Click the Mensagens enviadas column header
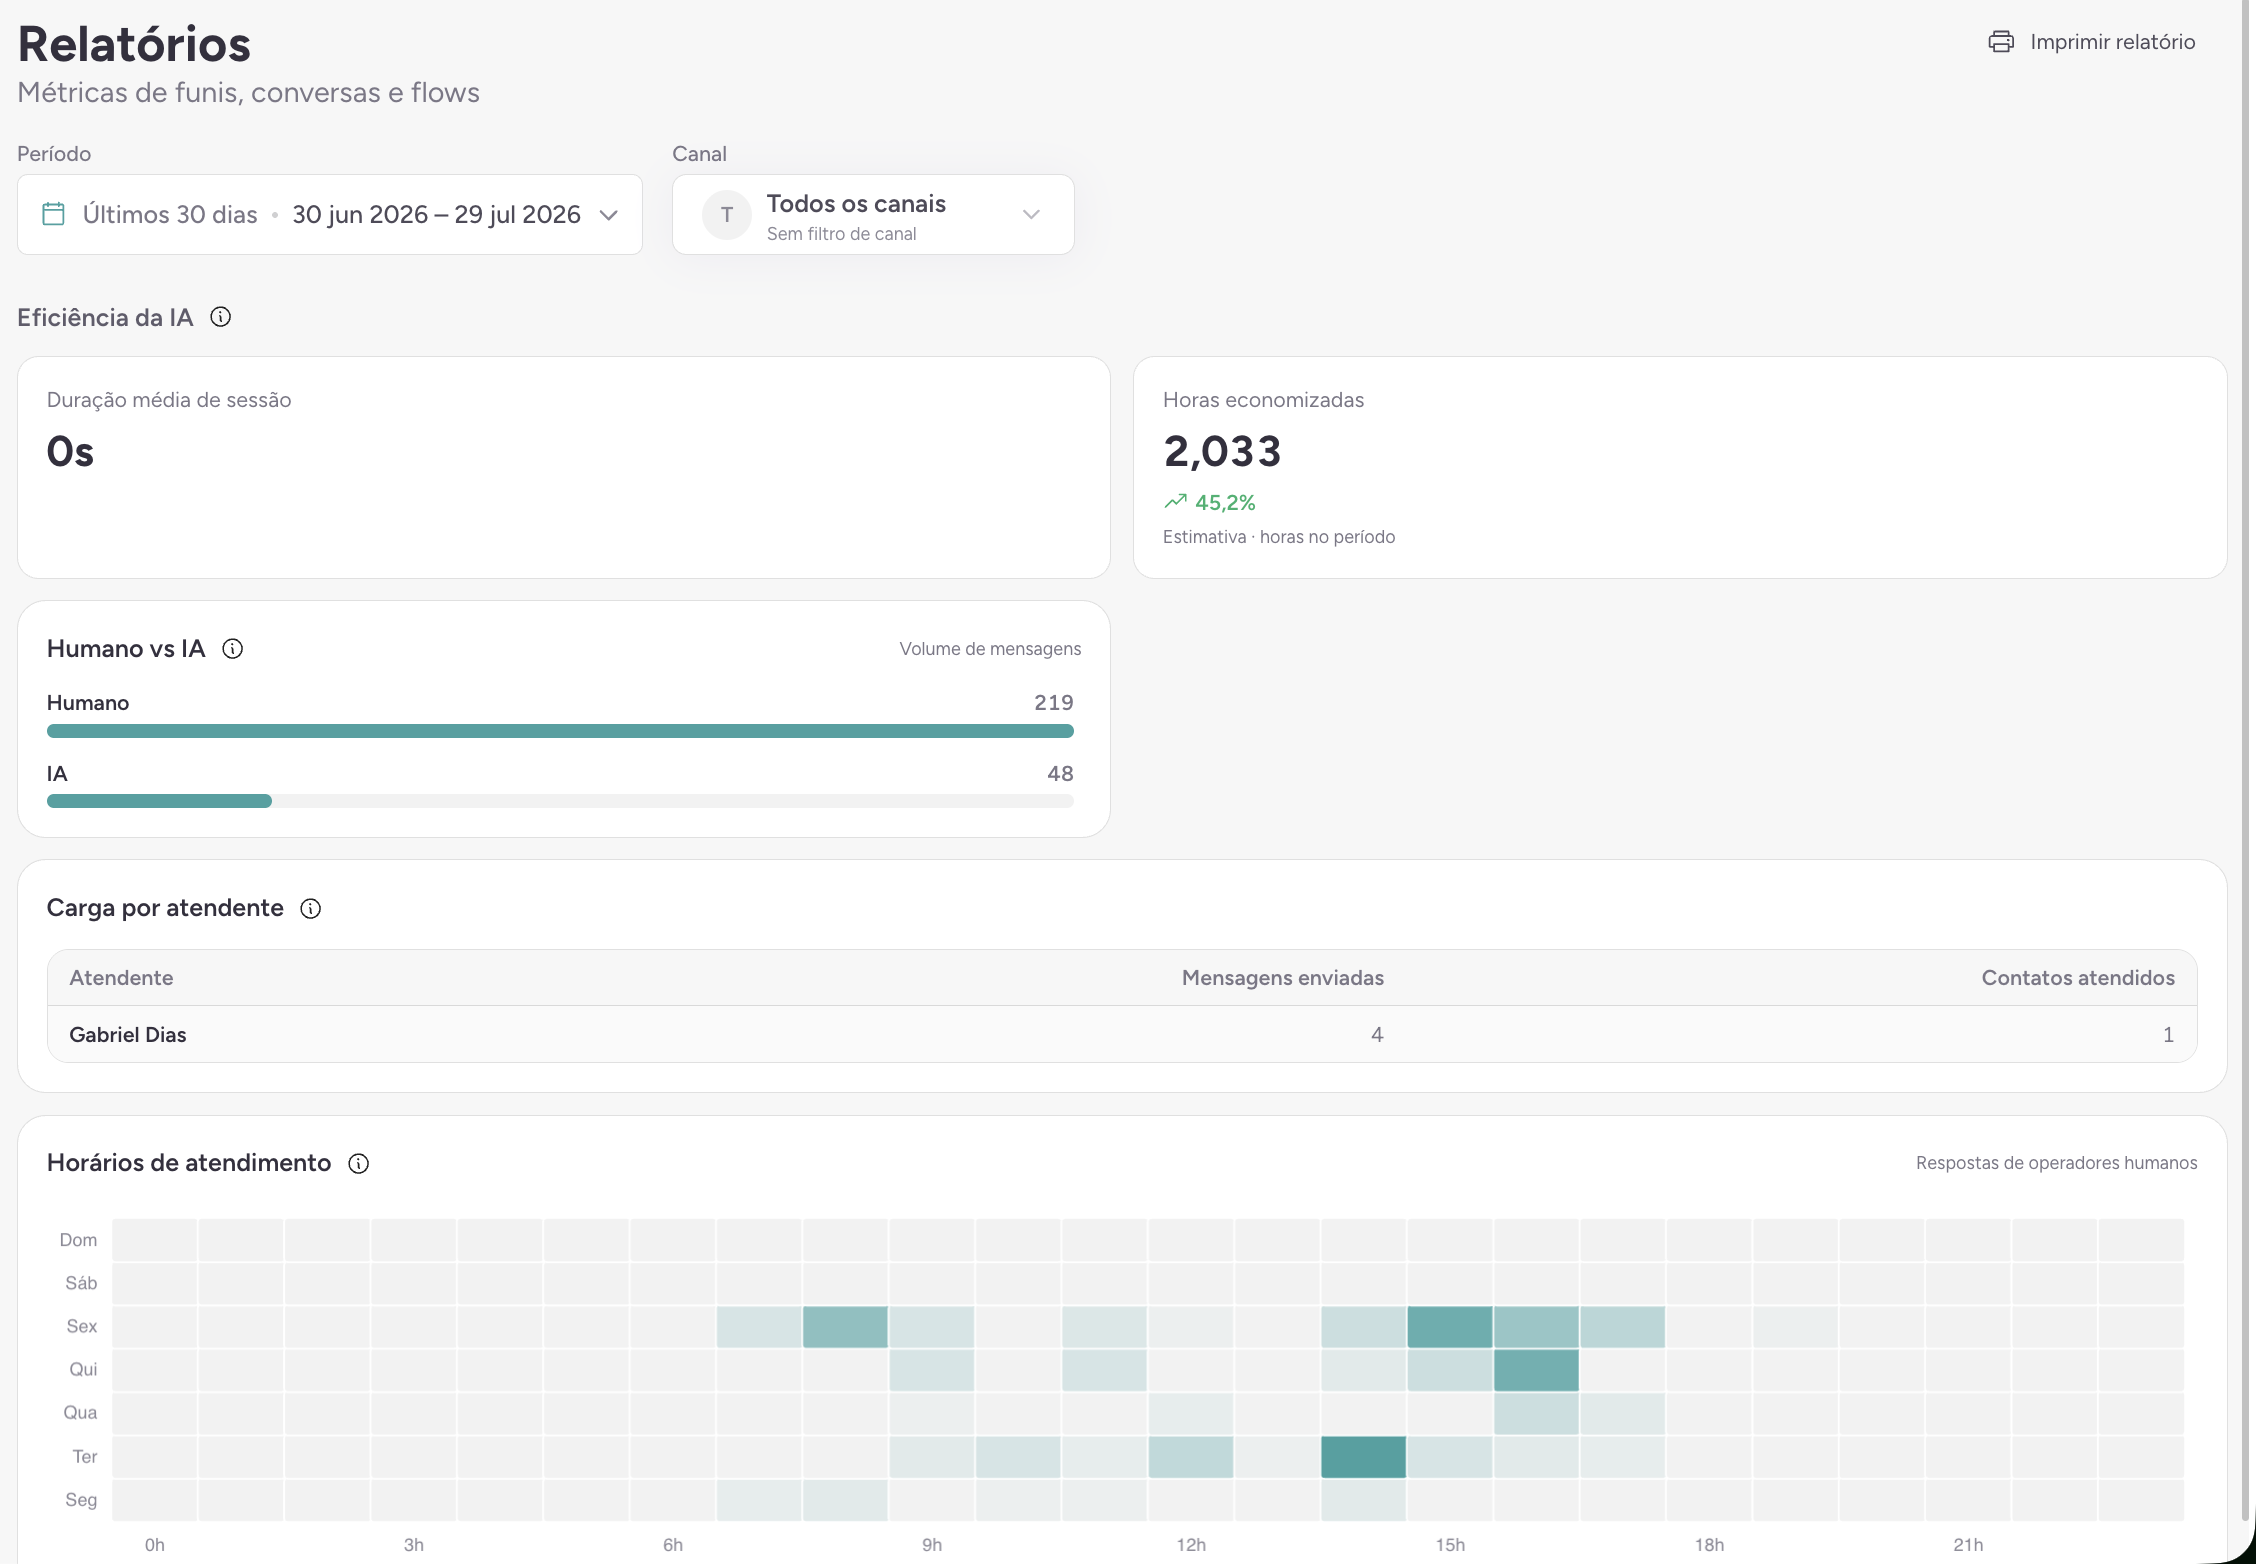 pos(1283,978)
